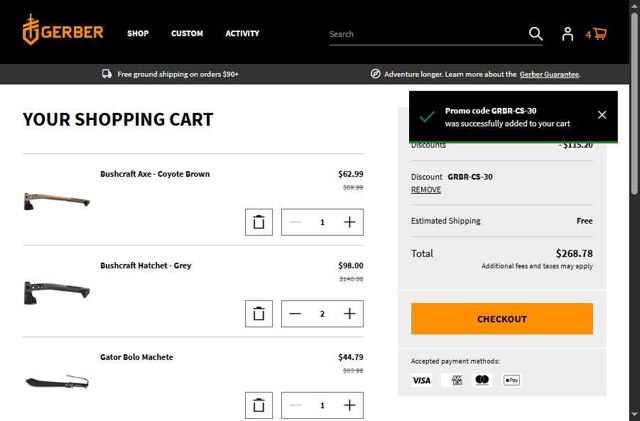Proceed with the Checkout button

pos(502,319)
